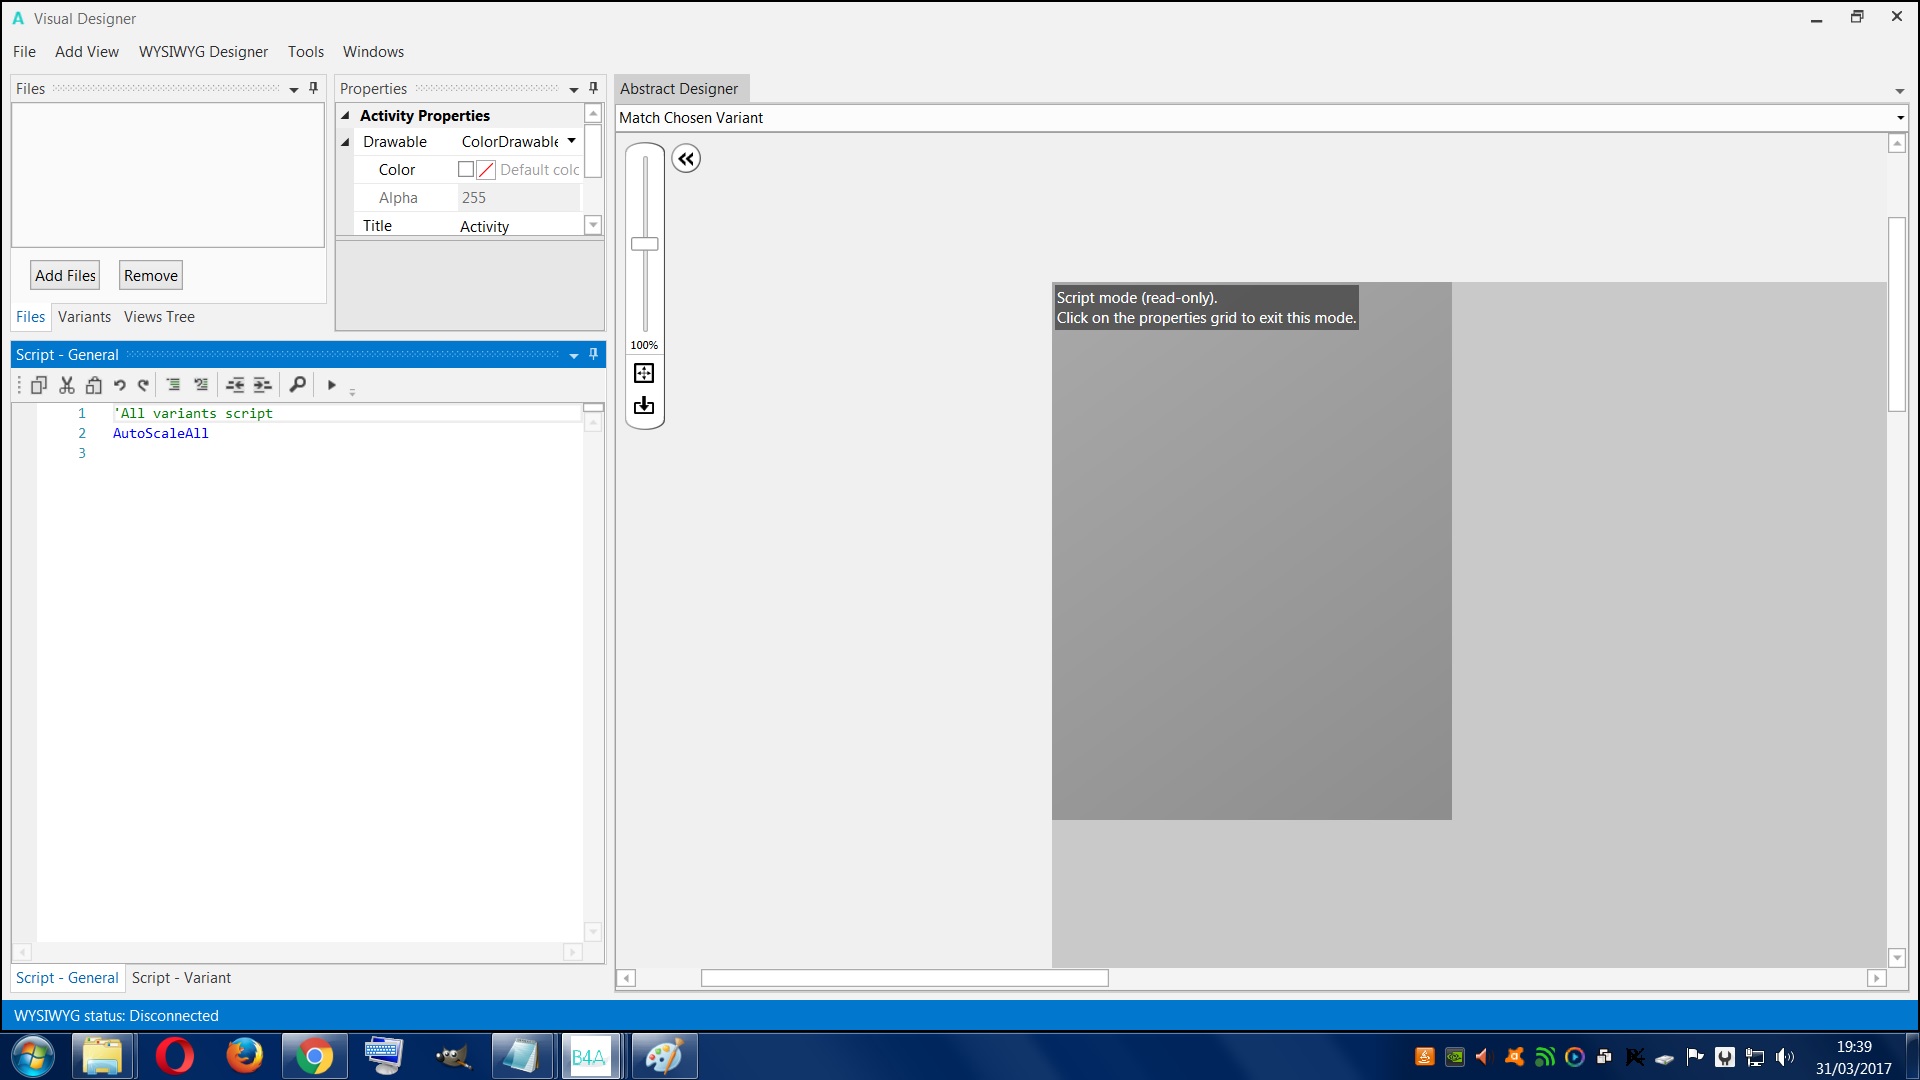Open the WYSIWYG Designer menu
Viewport: 1920px width, 1080px height.
pyautogui.click(x=204, y=52)
